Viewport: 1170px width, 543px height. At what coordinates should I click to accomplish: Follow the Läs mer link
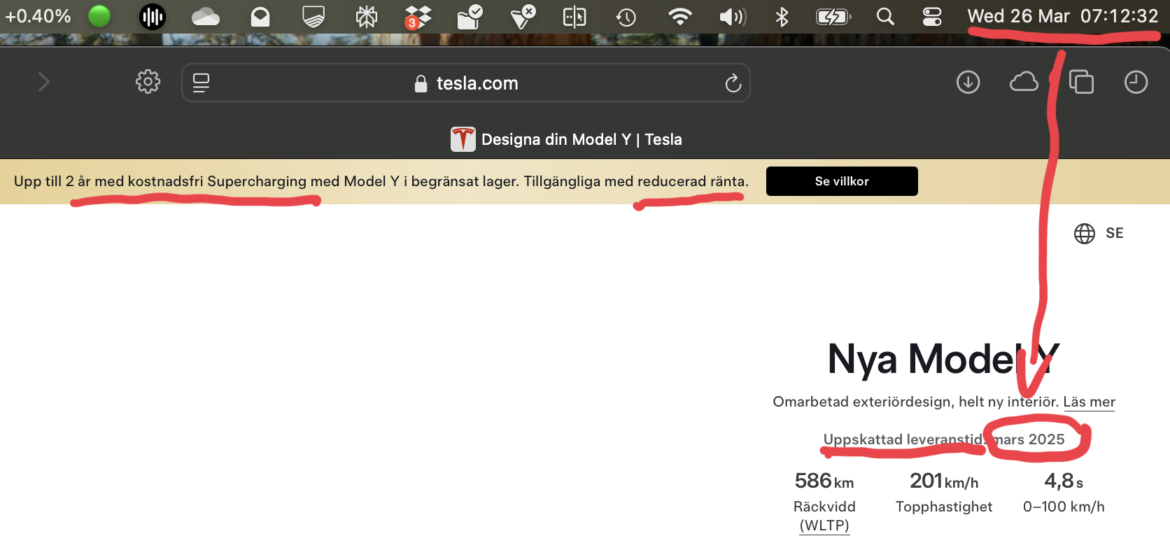click(1088, 402)
